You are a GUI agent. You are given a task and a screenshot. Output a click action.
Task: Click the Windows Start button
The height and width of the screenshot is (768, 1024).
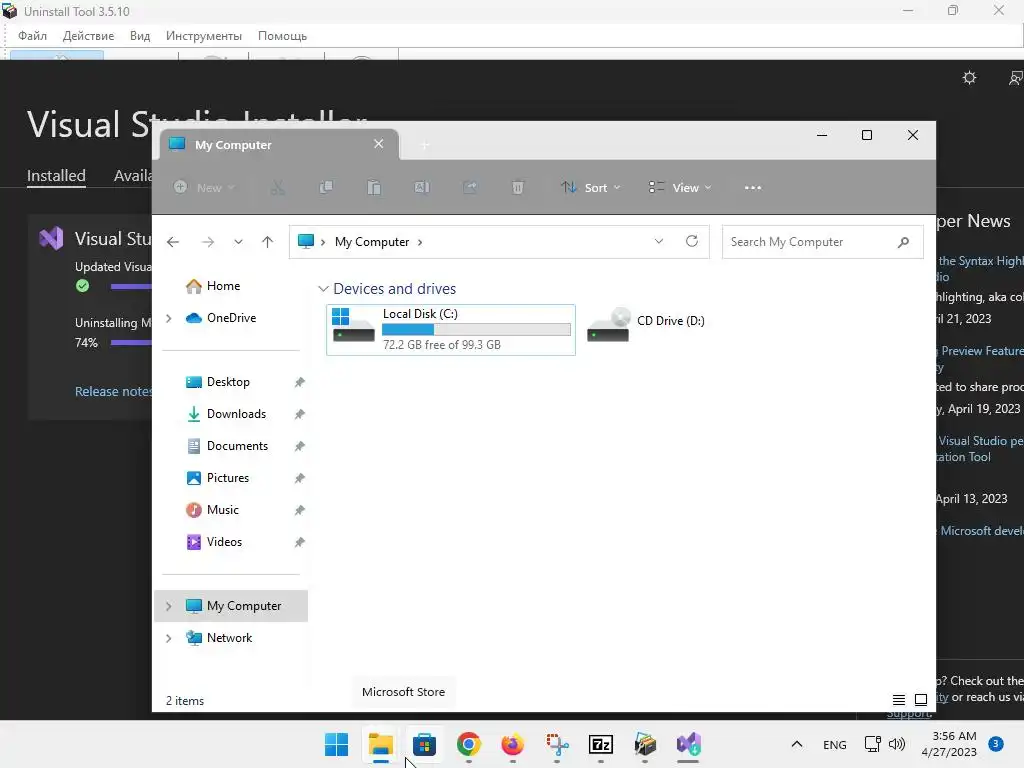336,744
